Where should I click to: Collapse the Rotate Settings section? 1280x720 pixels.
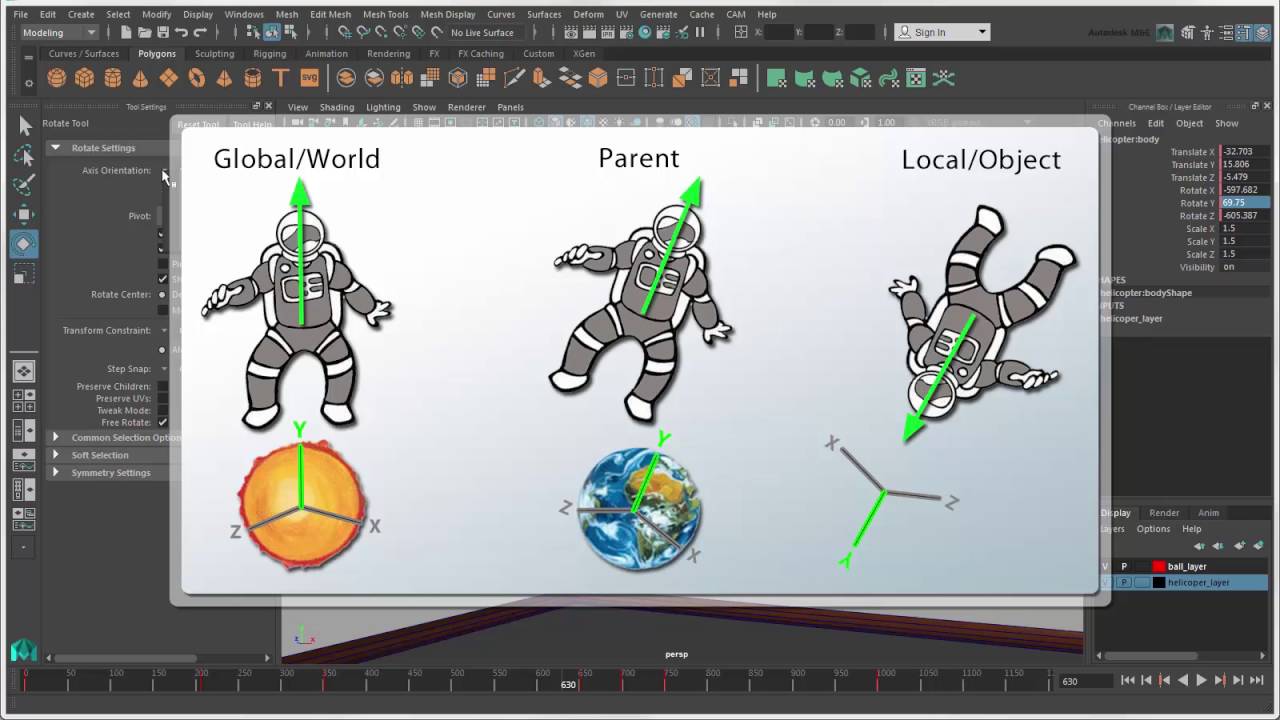pyautogui.click(x=56, y=147)
